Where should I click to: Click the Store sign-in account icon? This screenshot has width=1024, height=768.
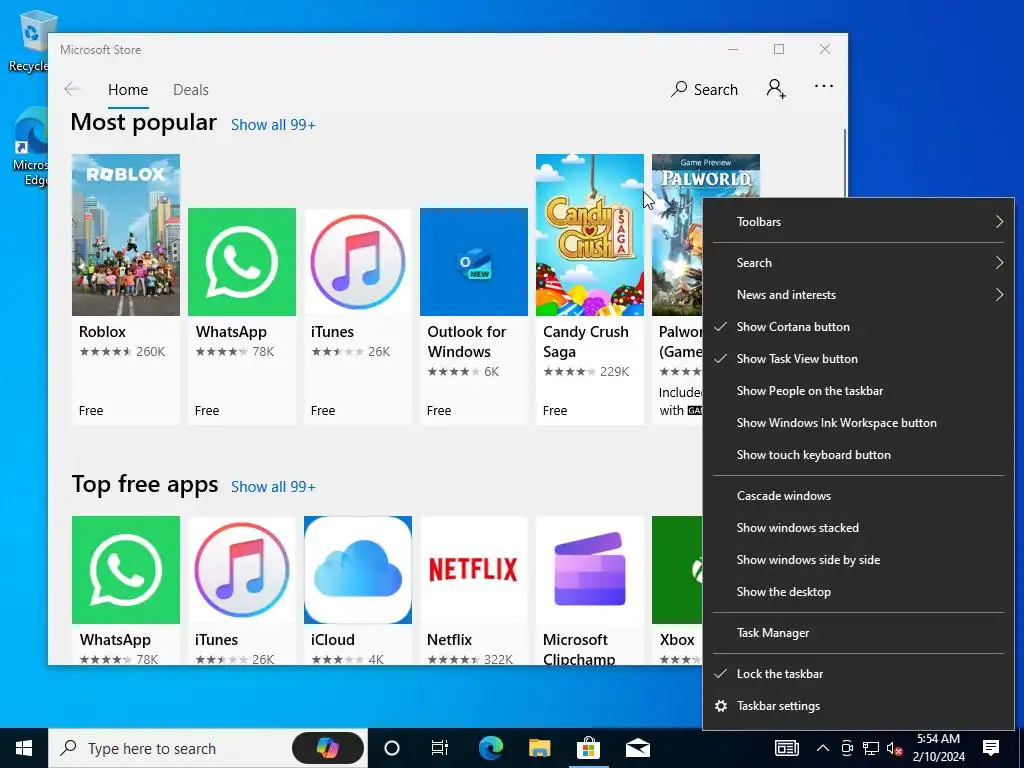click(776, 89)
